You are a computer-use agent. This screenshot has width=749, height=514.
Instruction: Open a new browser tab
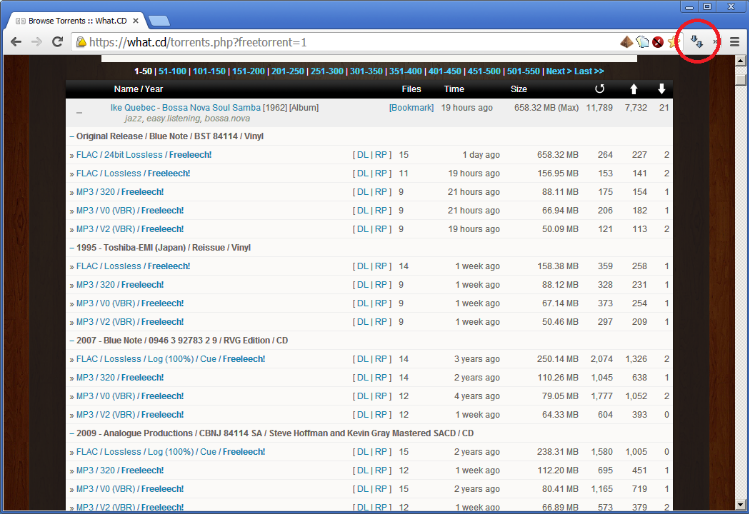tap(159, 21)
